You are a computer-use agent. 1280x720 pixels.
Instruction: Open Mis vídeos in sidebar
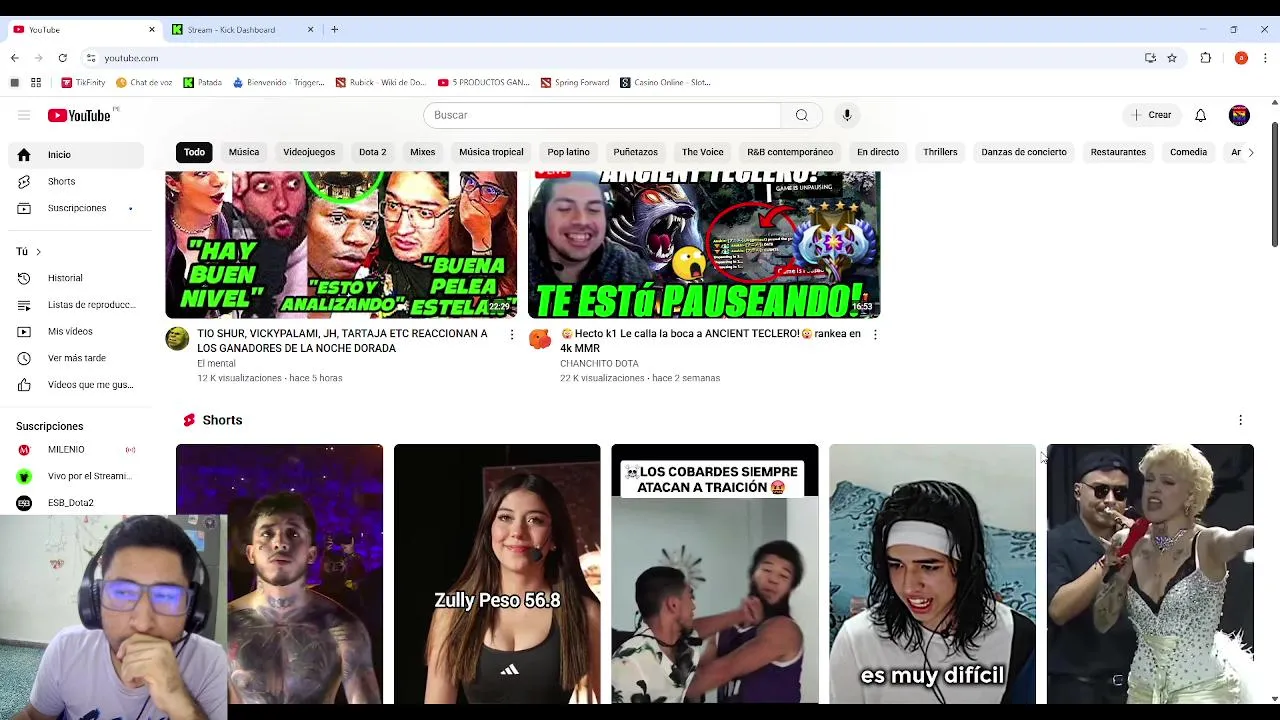76,331
